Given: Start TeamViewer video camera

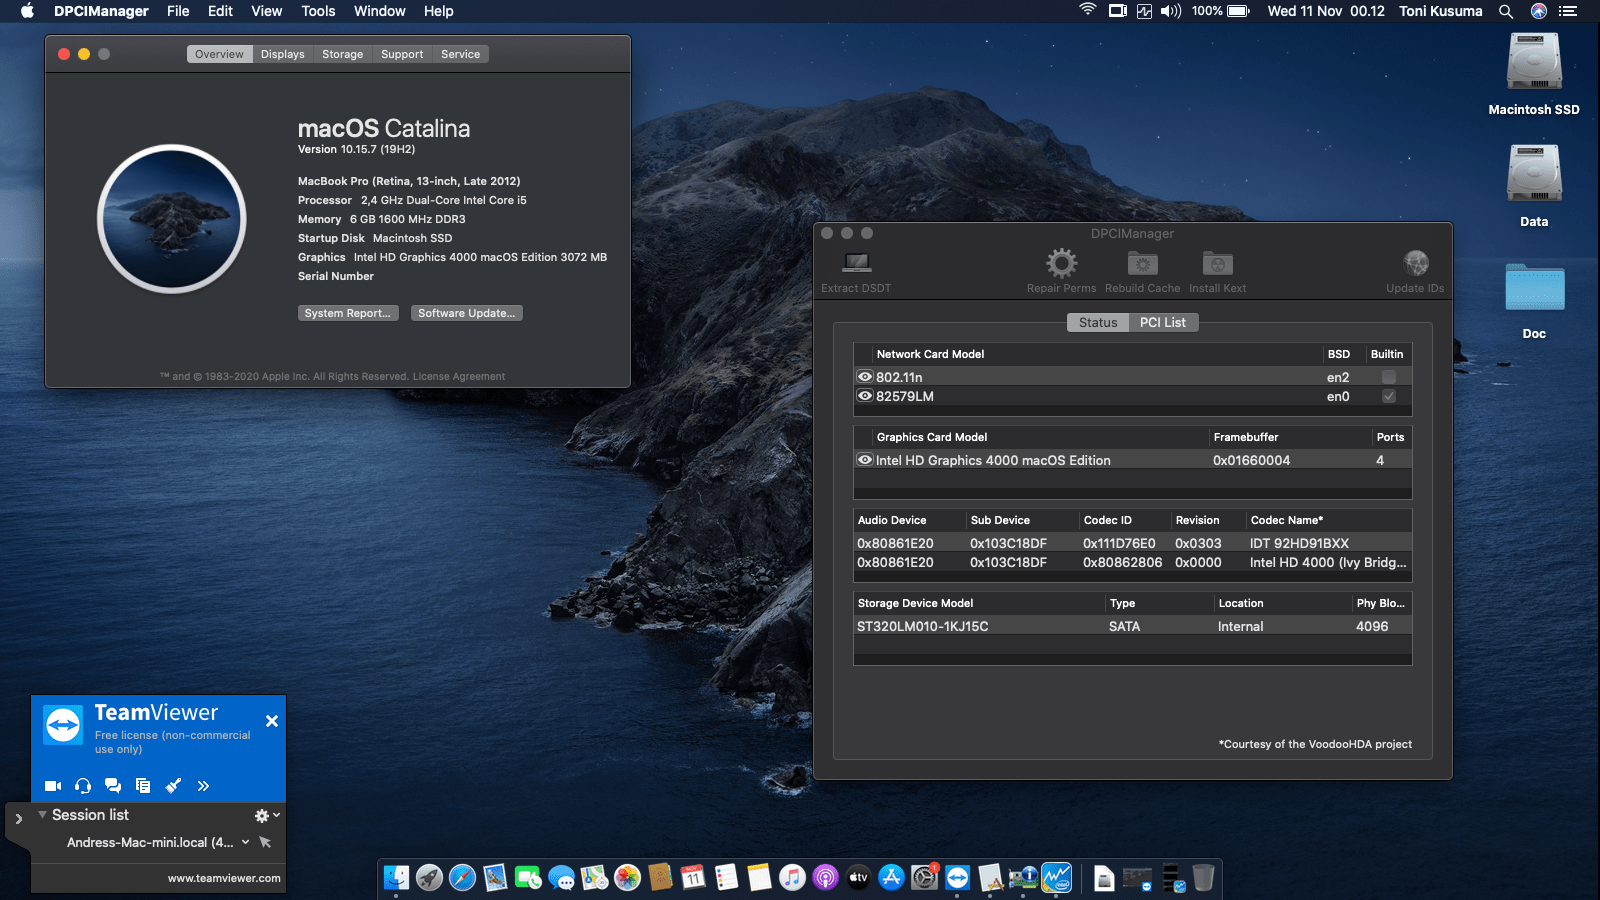Looking at the screenshot, I should click(53, 786).
